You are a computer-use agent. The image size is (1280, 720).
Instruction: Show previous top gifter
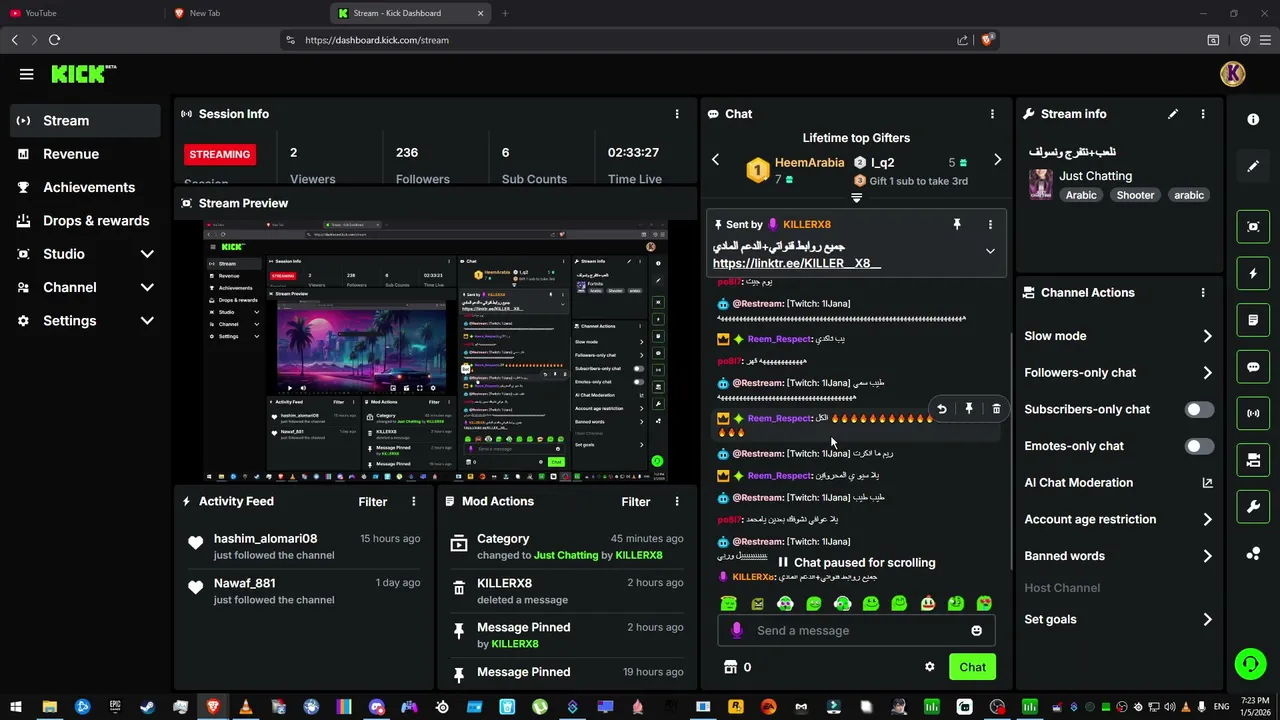[x=715, y=160]
